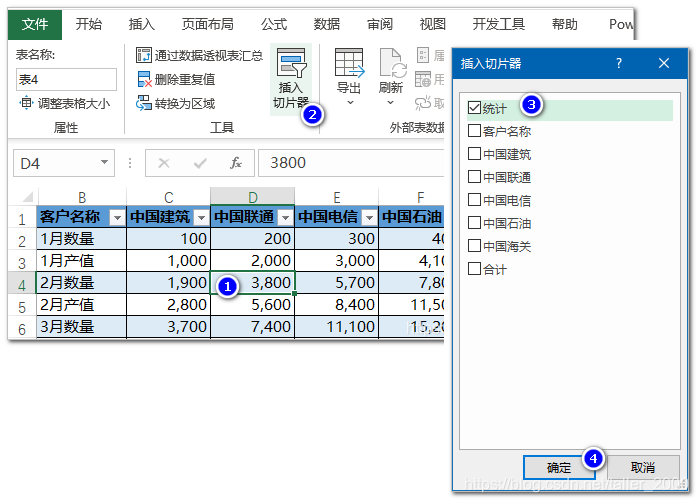Screen dimensions: 699x503
Task: Close the 插入切片器 dialog
Action: [x=664, y=63]
